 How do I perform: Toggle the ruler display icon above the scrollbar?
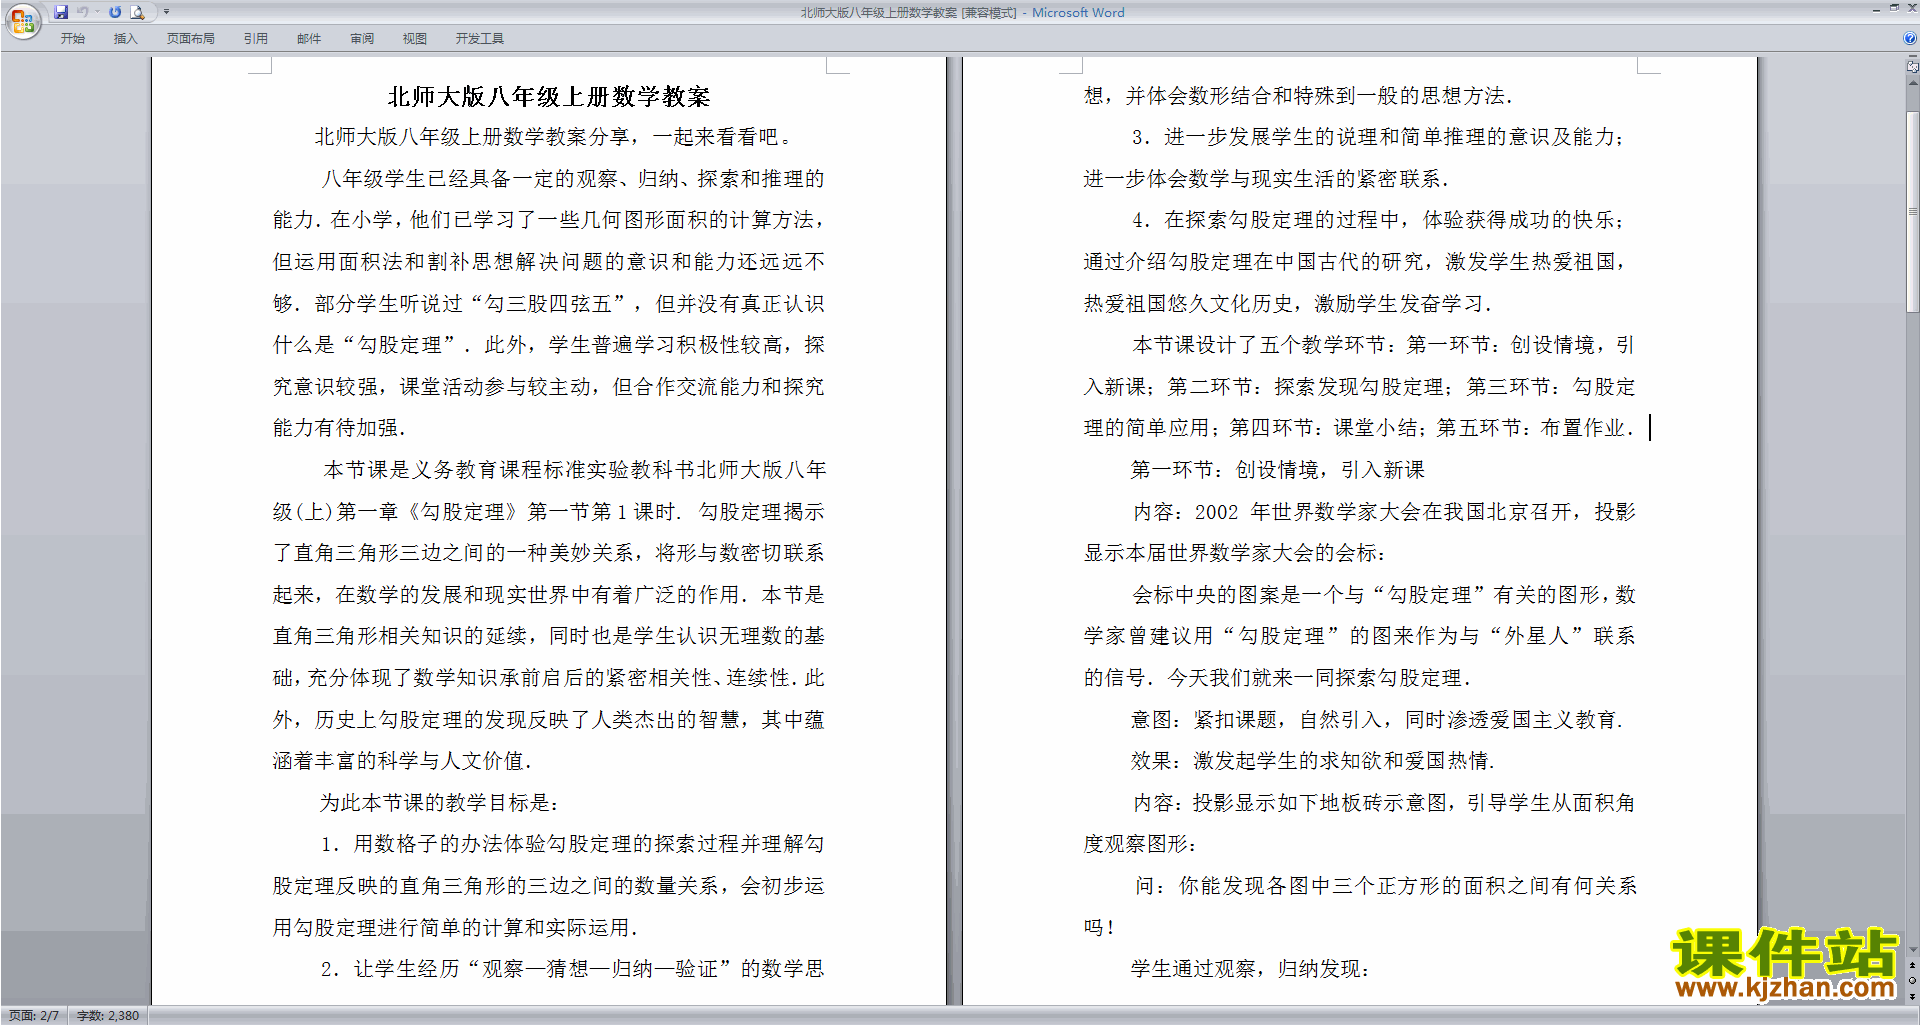(x=1913, y=67)
